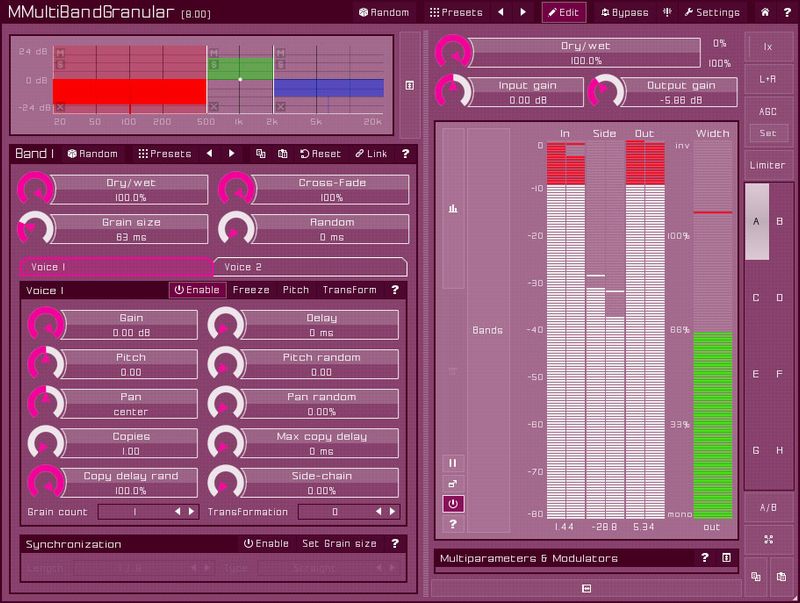This screenshot has height=603, width=800.
Task: Click the Grain count value field
Action: (135, 511)
